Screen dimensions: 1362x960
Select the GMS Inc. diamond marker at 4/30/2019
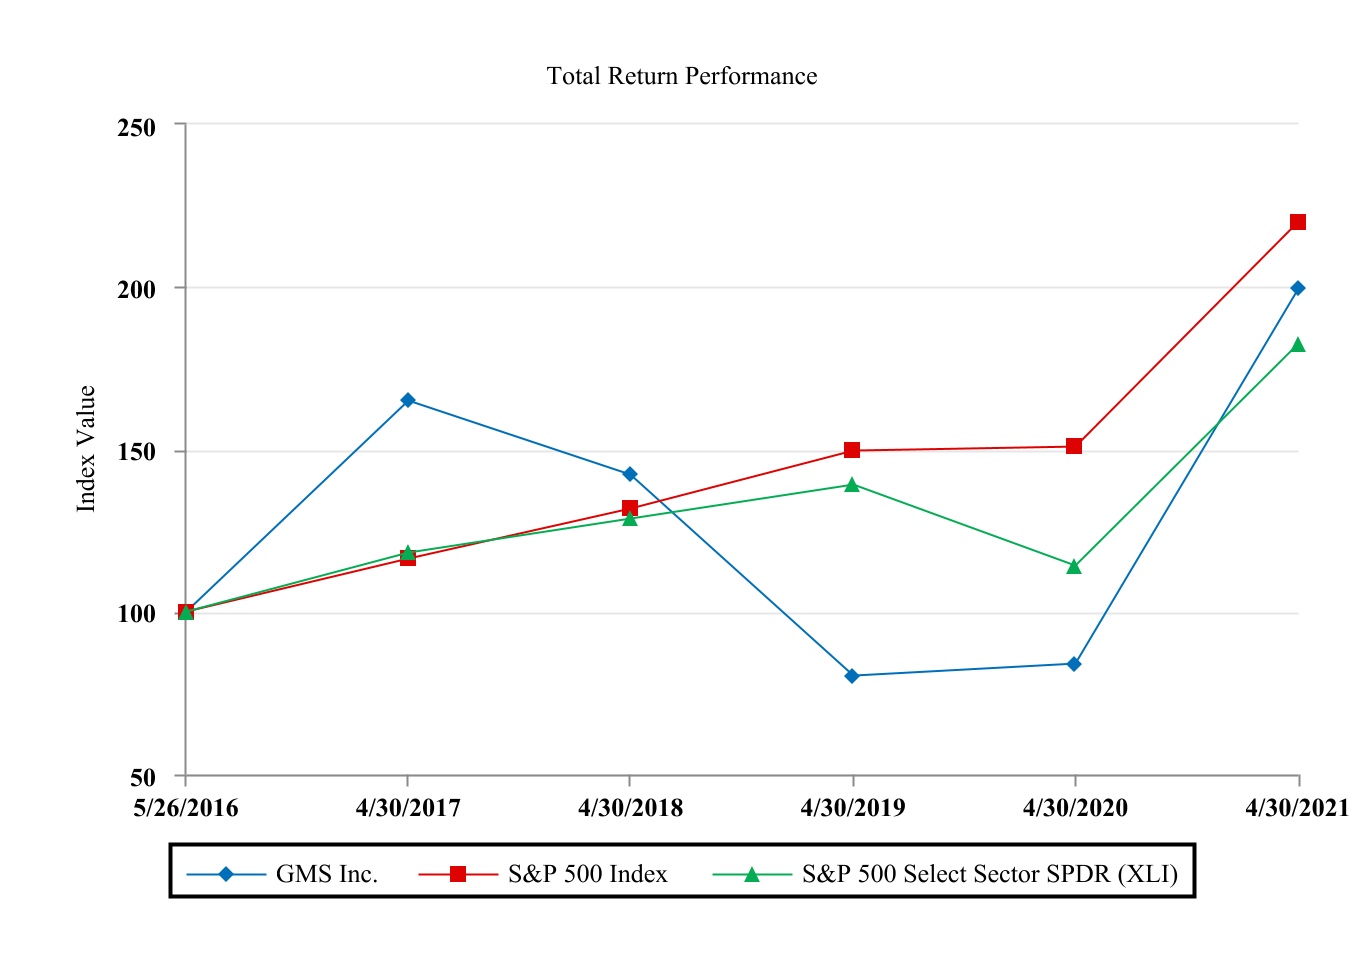[x=852, y=676]
